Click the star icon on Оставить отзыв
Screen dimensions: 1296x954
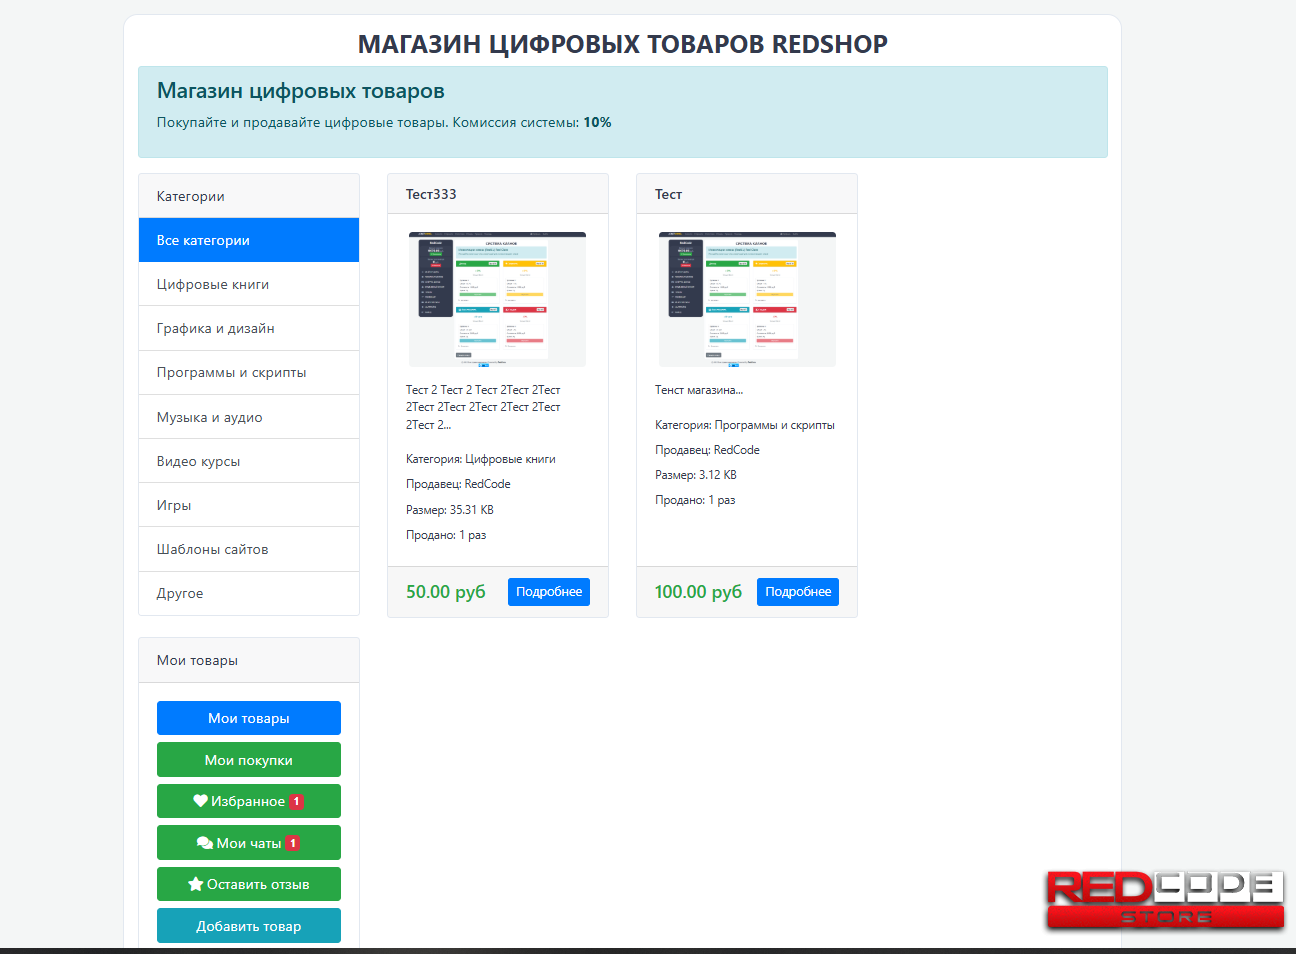(196, 884)
